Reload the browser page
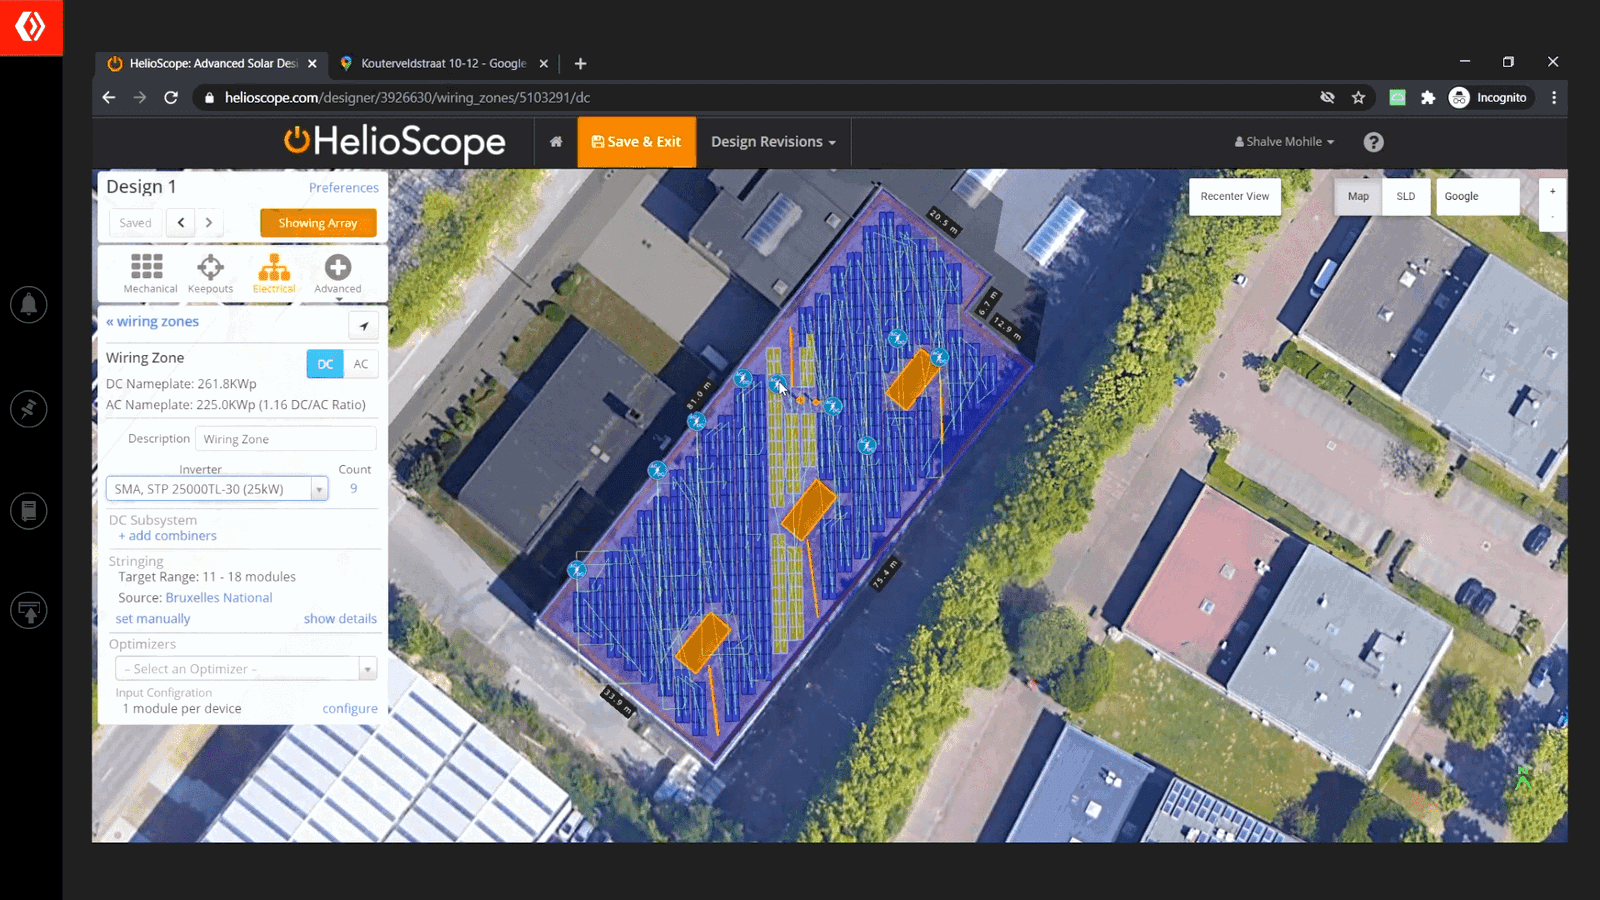Image resolution: width=1600 pixels, height=900 pixels. point(171,97)
